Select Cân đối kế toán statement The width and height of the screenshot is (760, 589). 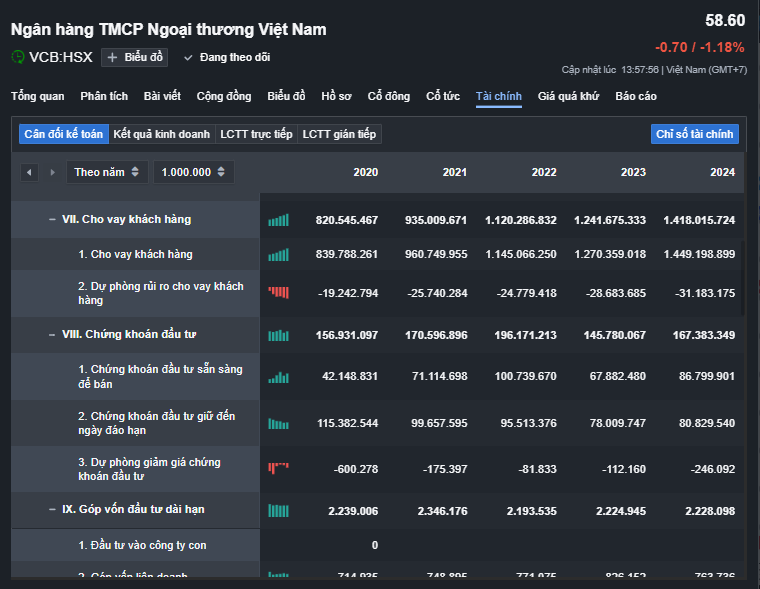click(63, 134)
